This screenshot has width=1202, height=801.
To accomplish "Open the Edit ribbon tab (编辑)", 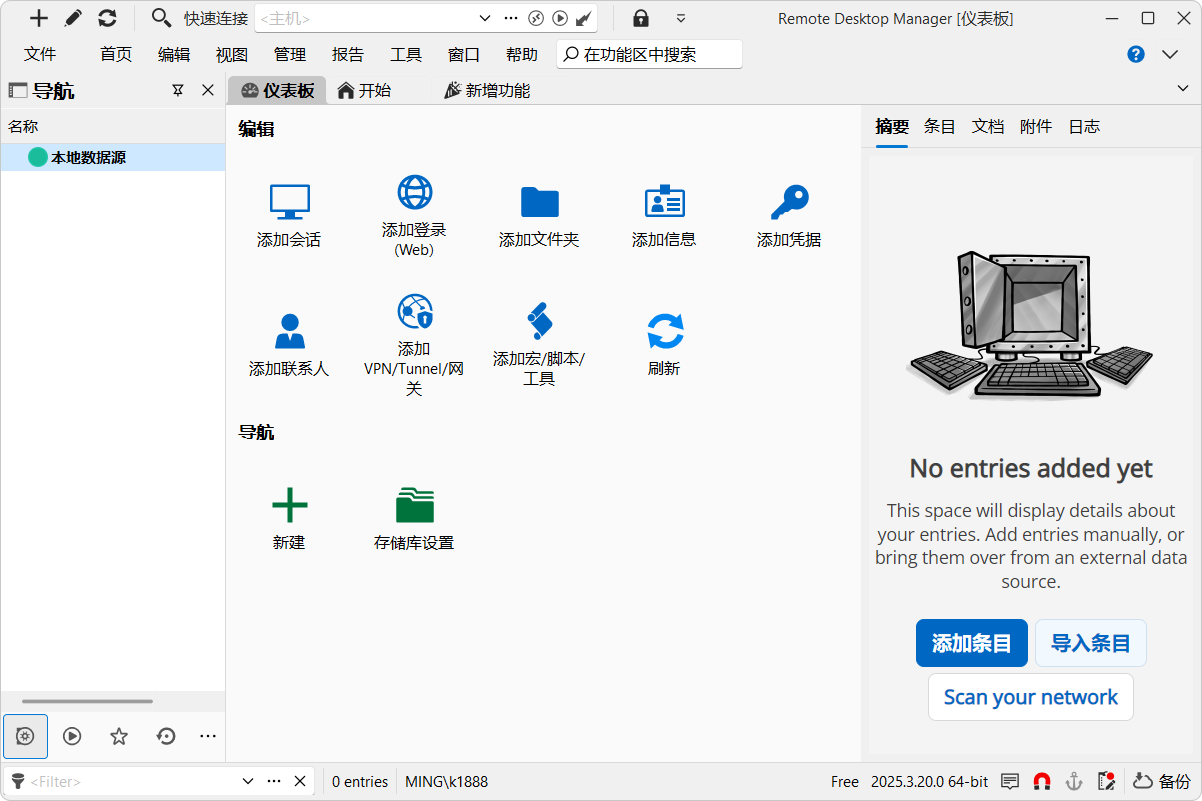I will pyautogui.click(x=174, y=54).
